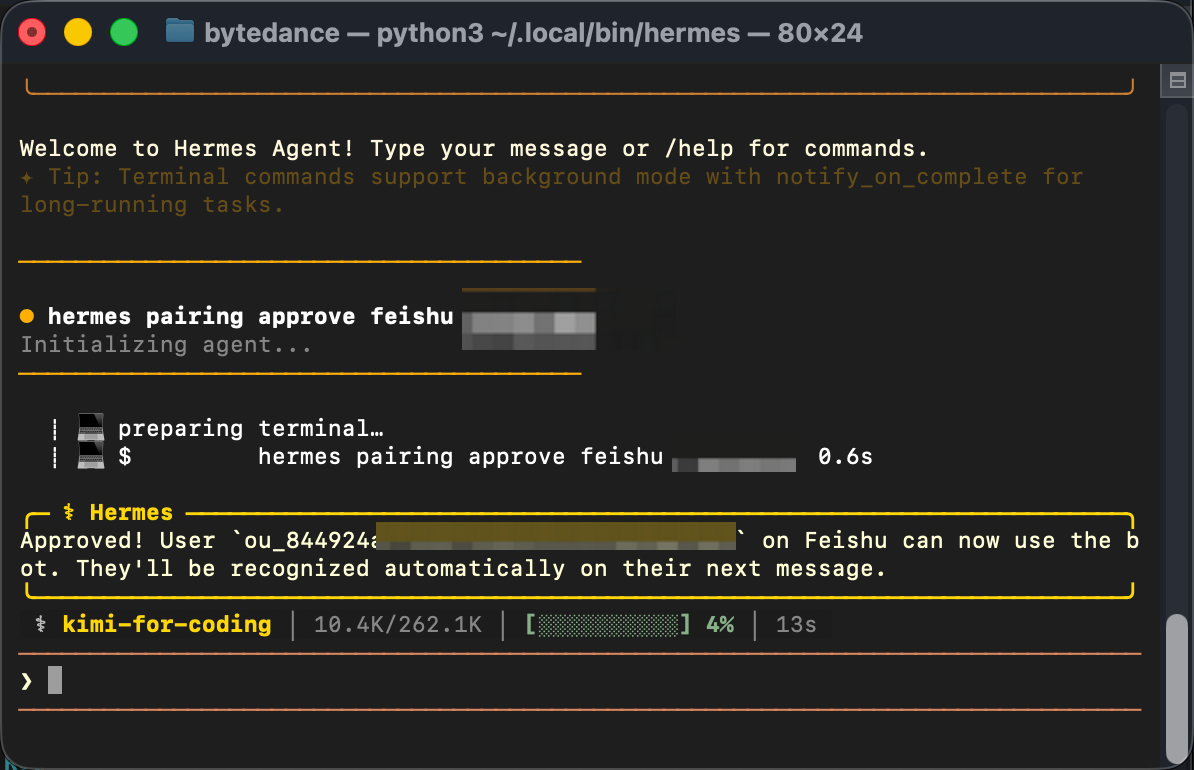Click the kimi-for-coding model label
Screen dimensions: 1194x770
(167, 625)
